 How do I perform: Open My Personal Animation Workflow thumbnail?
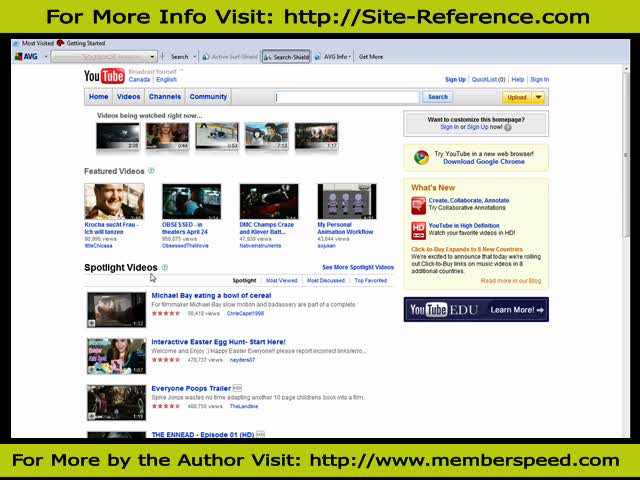point(347,201)
